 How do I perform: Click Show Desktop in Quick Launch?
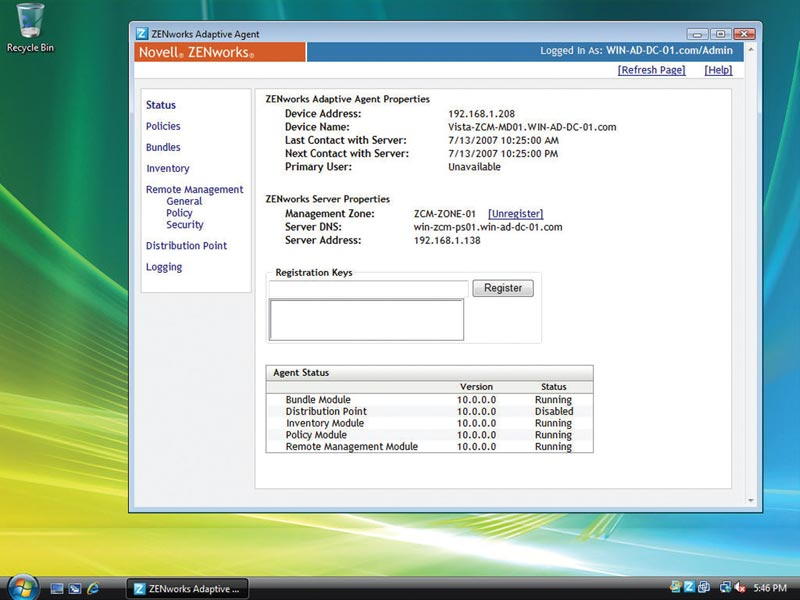click(57, 589)
